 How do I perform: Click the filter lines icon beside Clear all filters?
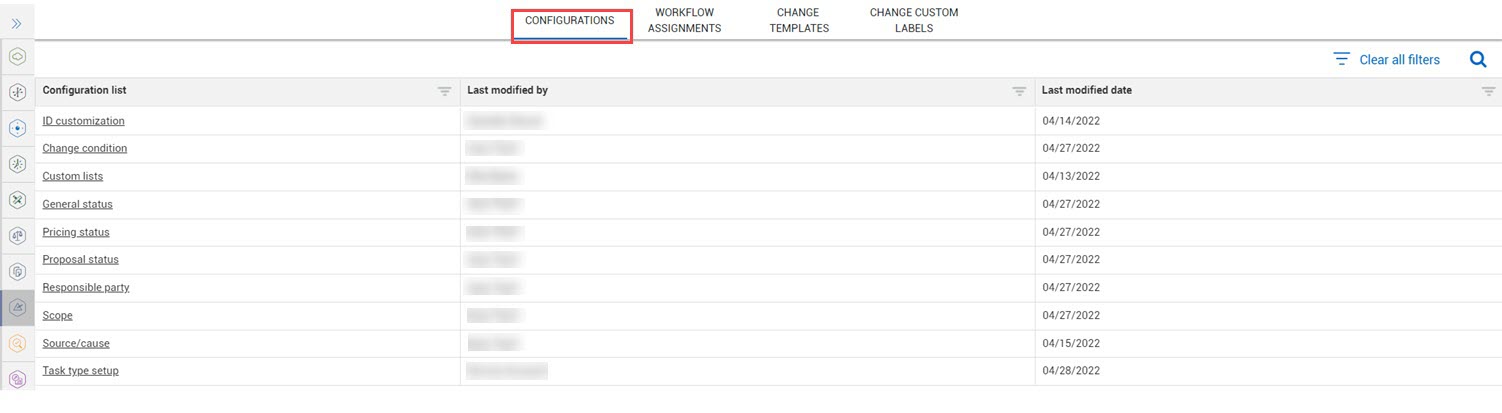[x=1342, y=60]
